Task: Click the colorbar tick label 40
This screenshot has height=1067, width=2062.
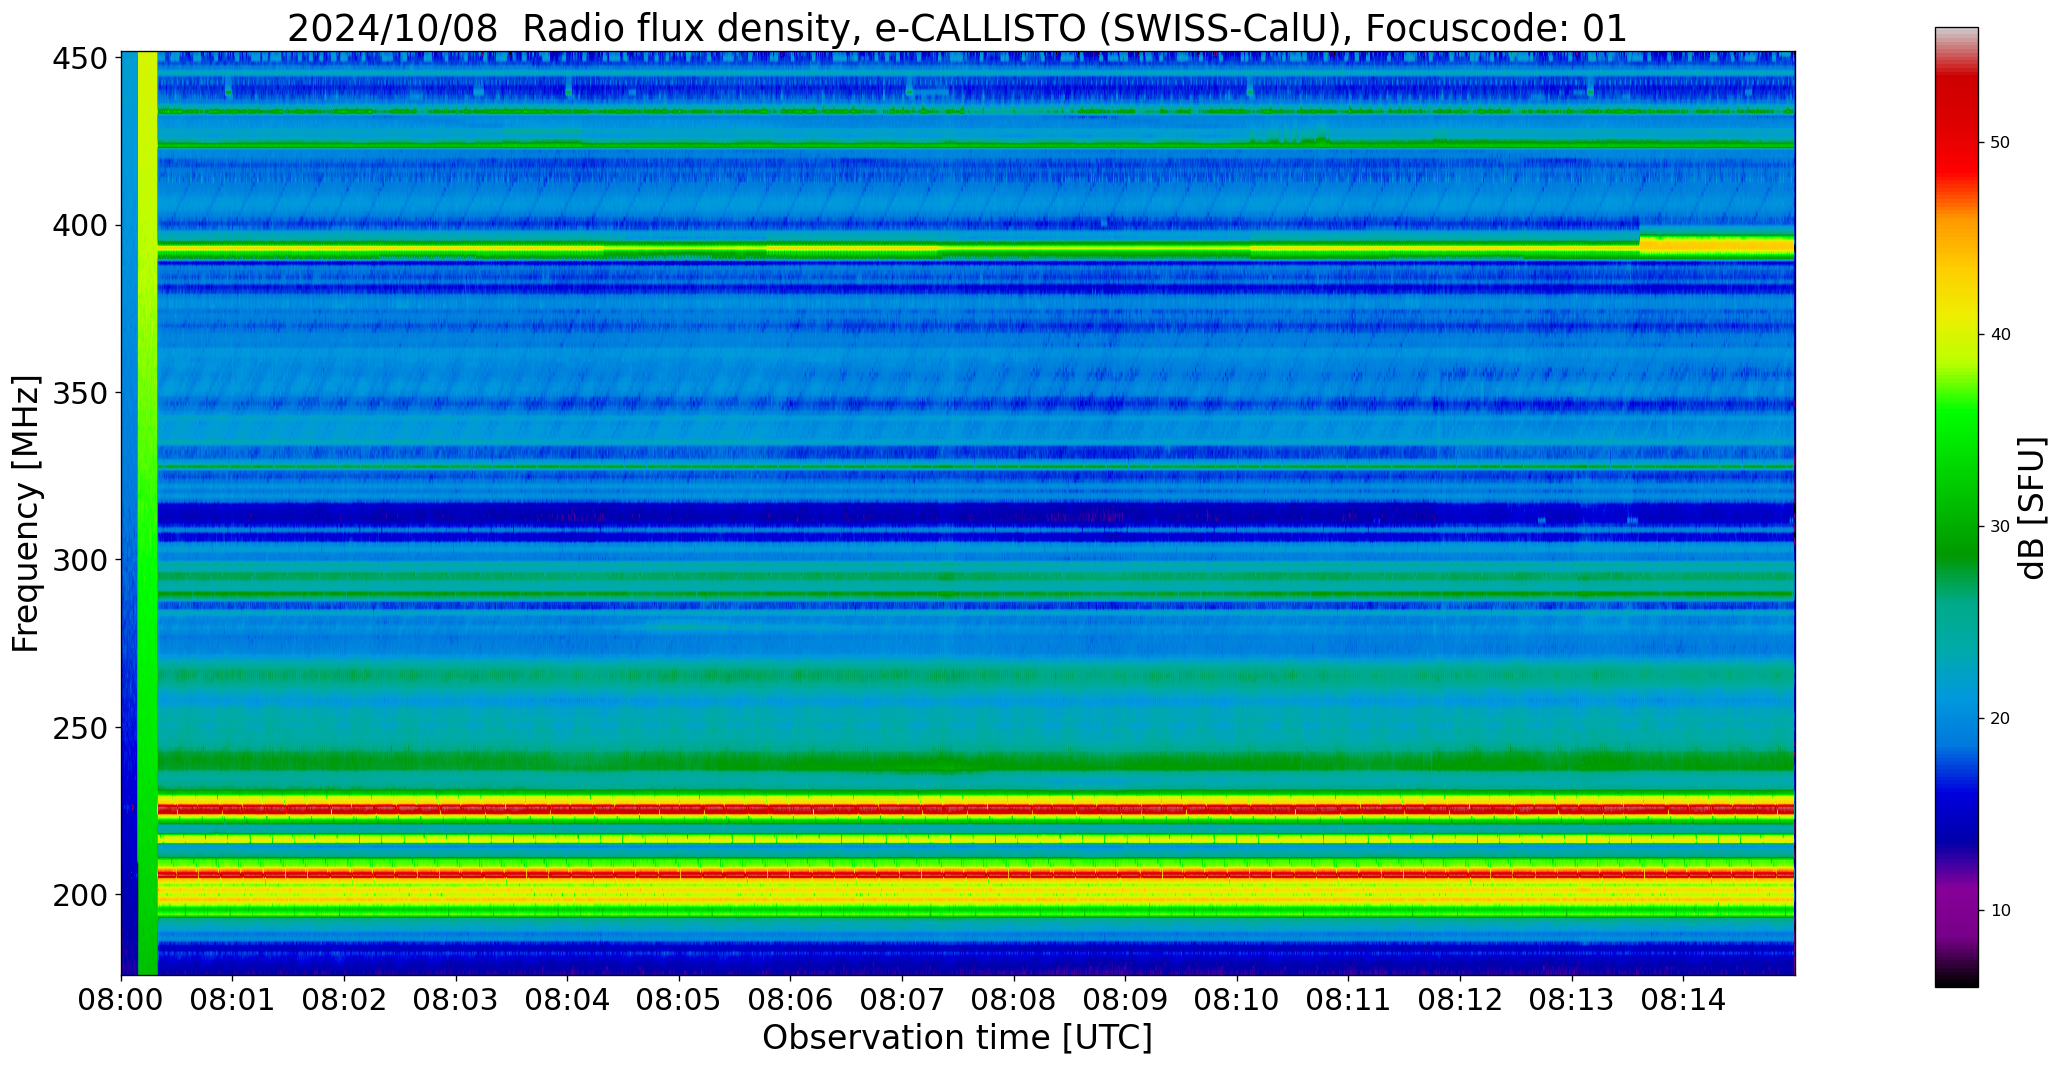Action: [x=2000, y=335]
